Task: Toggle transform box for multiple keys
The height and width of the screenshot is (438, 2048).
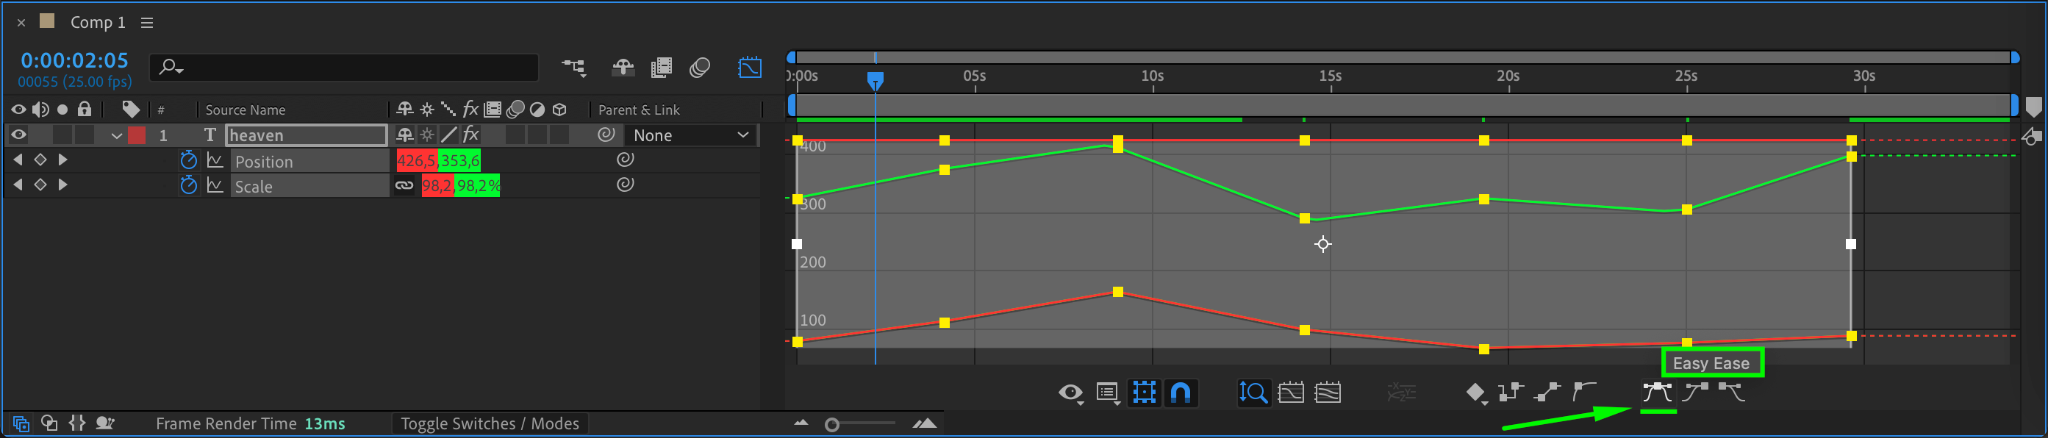Action: coord(1144,393)
